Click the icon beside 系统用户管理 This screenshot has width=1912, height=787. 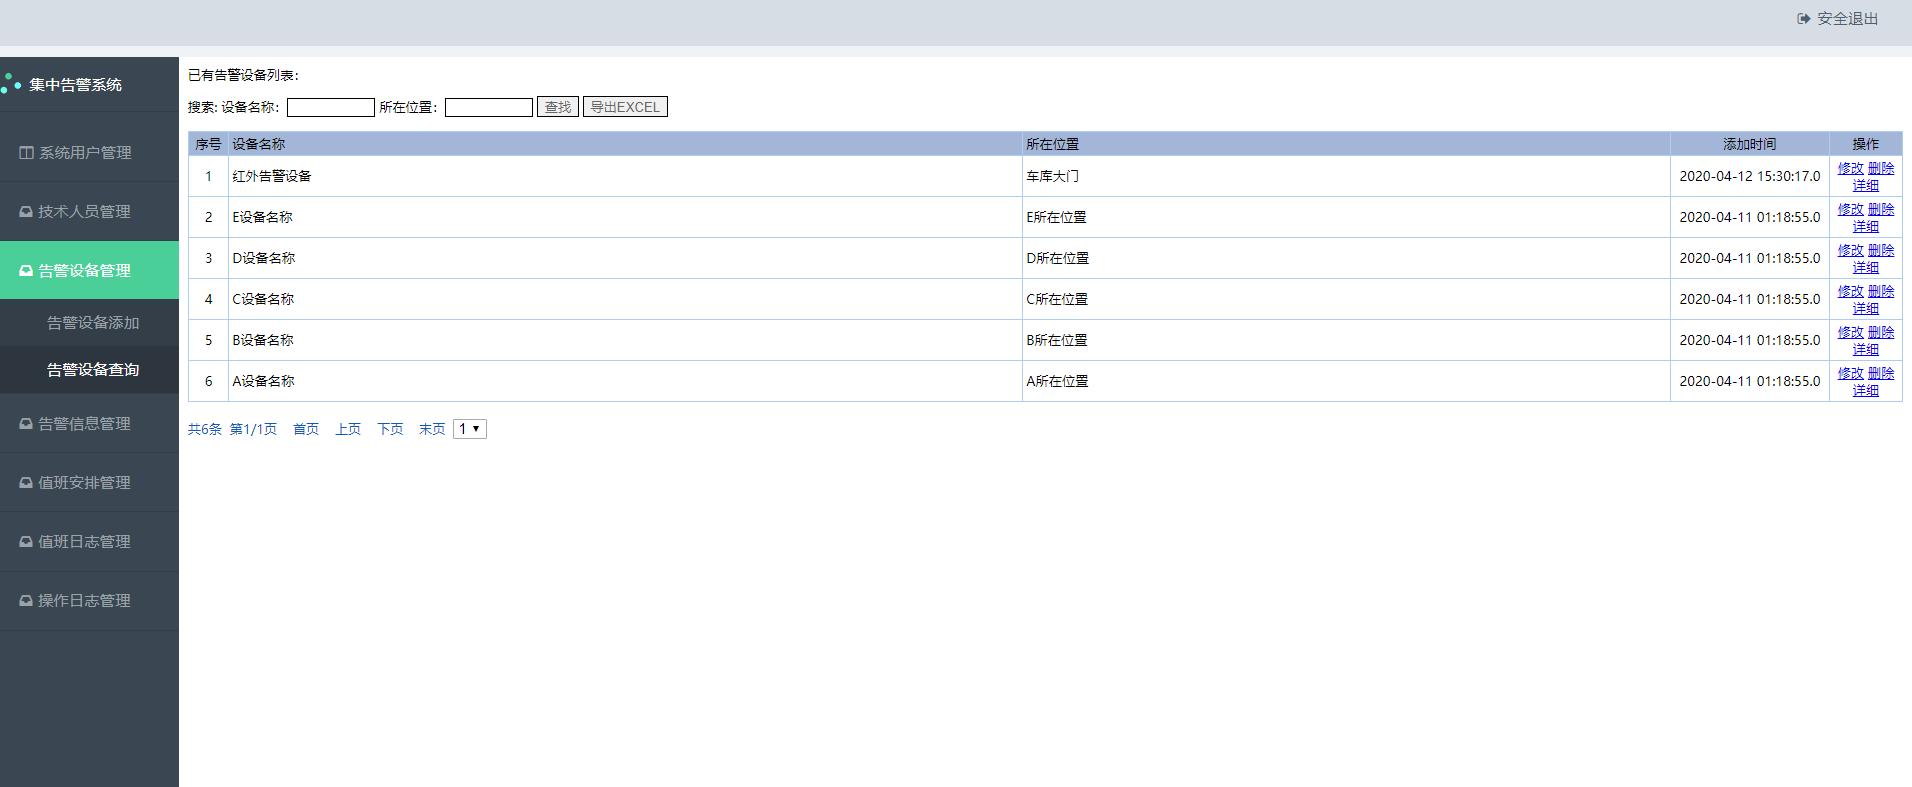pos(27,153)
